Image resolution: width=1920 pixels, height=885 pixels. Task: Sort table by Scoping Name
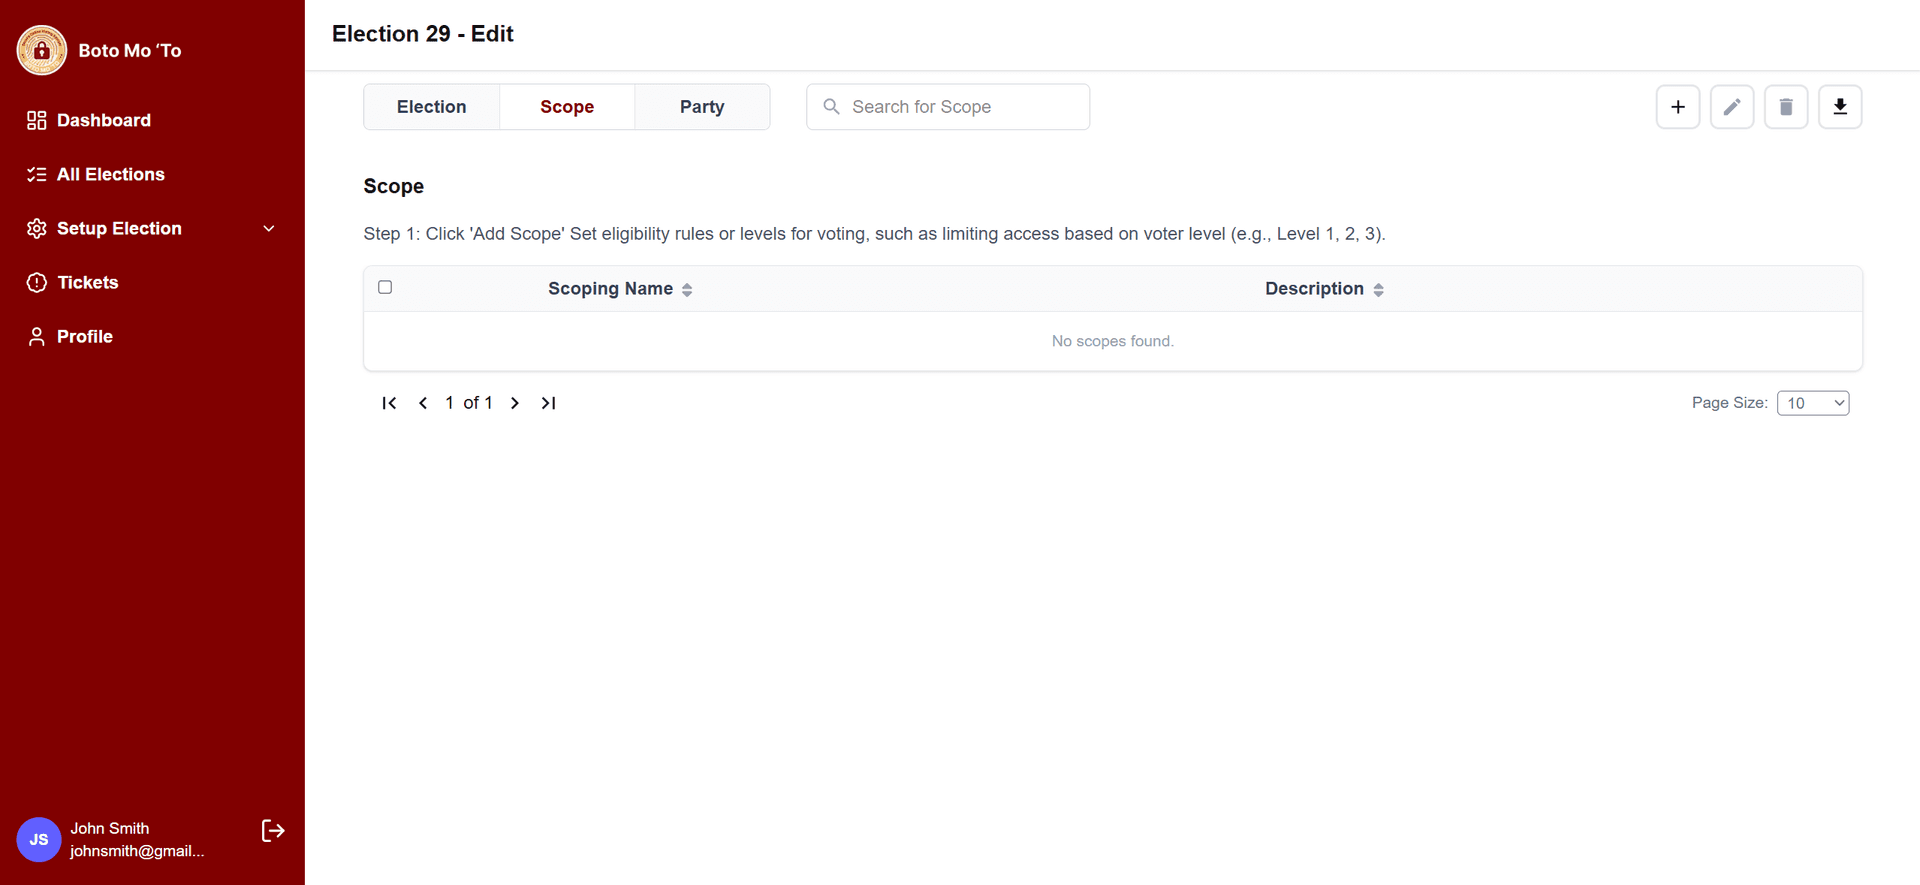pyautogui.click(x=619, y=289)
